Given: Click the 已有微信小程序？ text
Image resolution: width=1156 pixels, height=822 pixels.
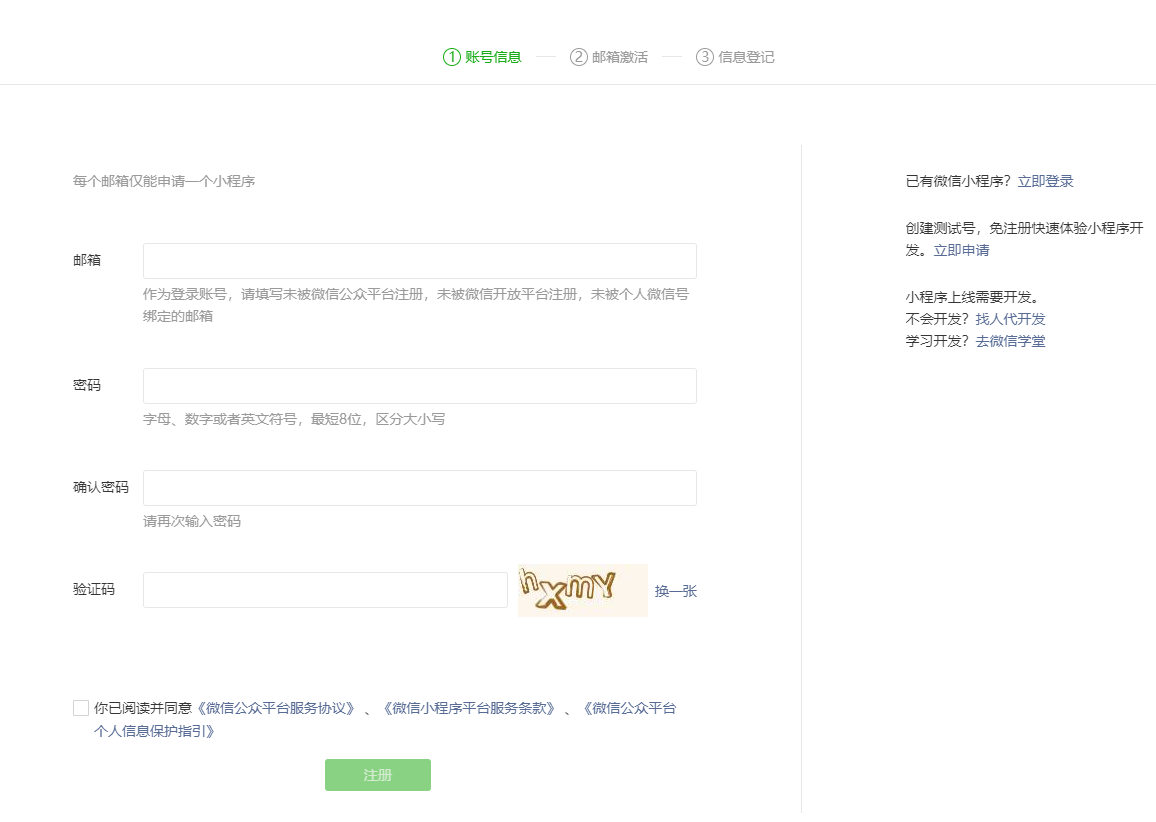Looking at the screenshot, I should tap(958, 181).
